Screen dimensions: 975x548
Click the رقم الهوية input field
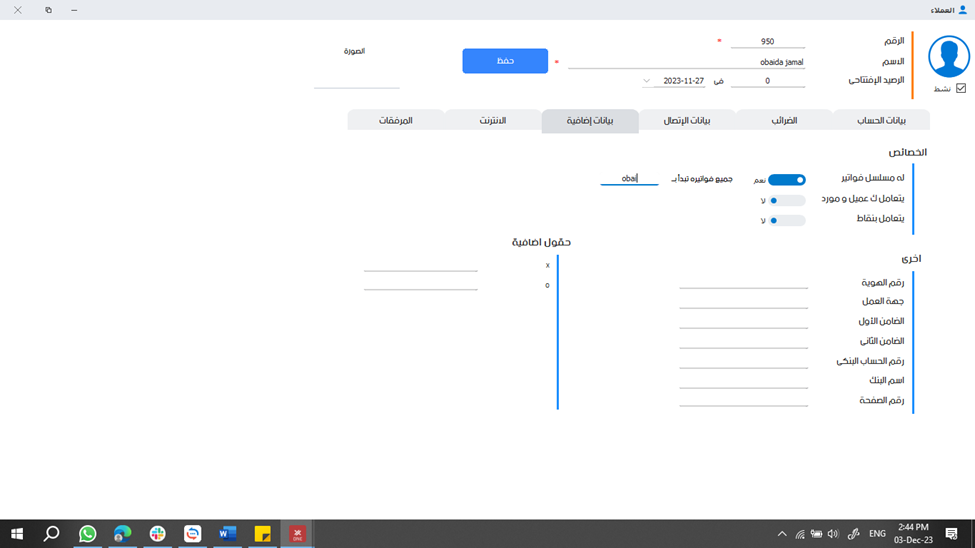743,282
